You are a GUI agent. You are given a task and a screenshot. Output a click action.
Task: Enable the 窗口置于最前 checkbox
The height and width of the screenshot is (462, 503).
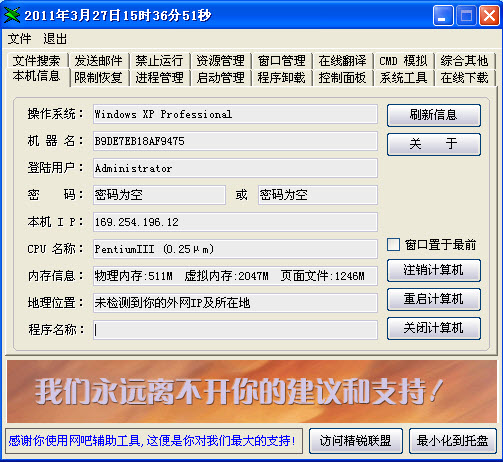(393, 245)
